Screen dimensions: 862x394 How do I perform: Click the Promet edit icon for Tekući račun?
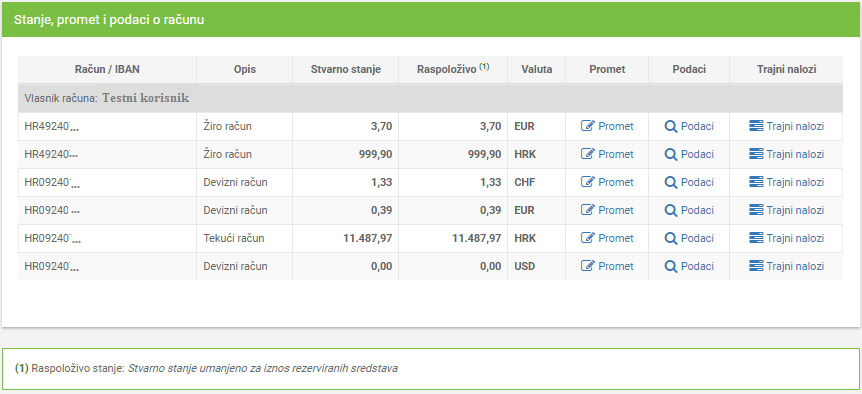(588, 238)
